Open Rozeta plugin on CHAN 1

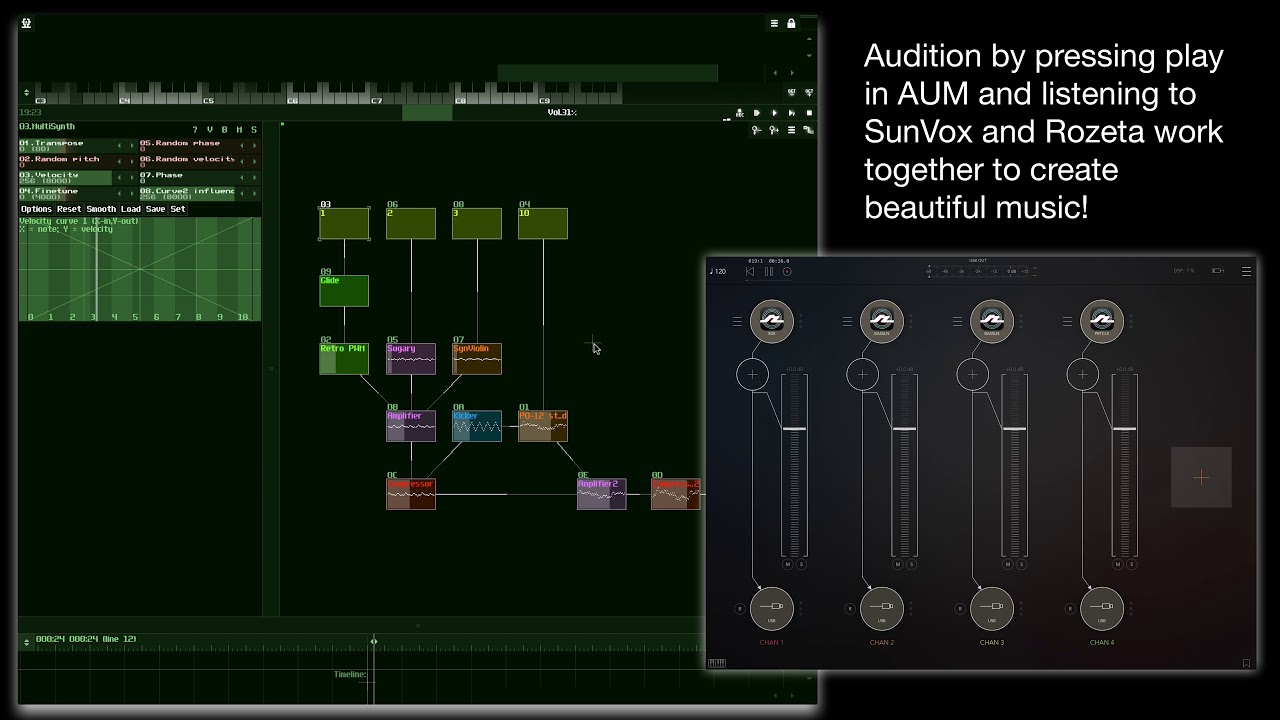coord(772,322)
